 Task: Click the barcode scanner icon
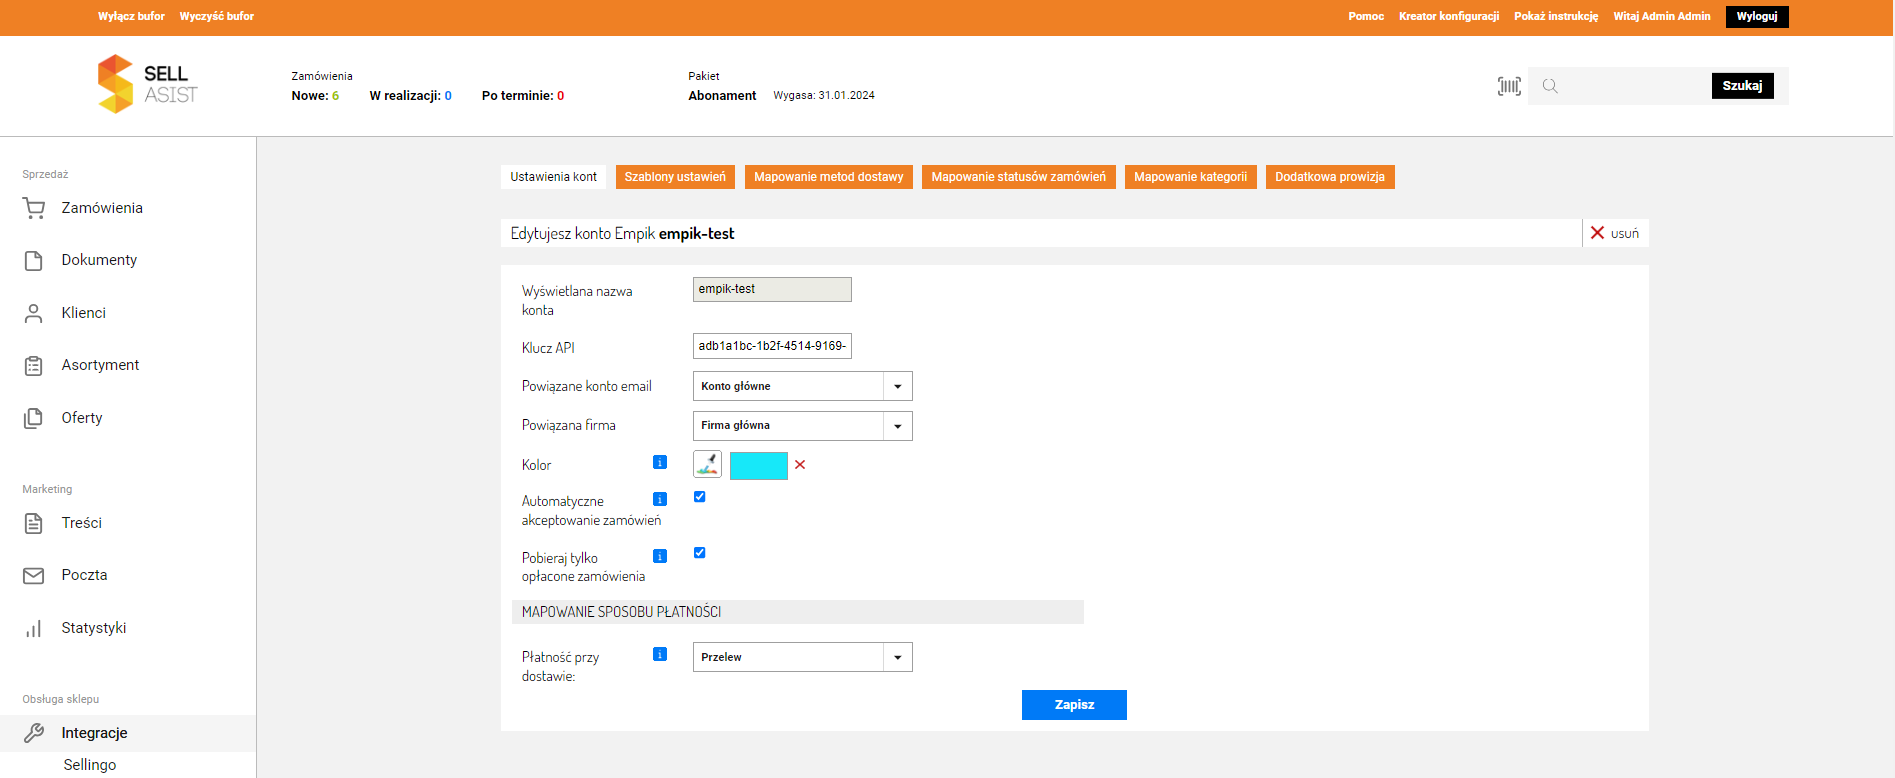pos(1509,86)
